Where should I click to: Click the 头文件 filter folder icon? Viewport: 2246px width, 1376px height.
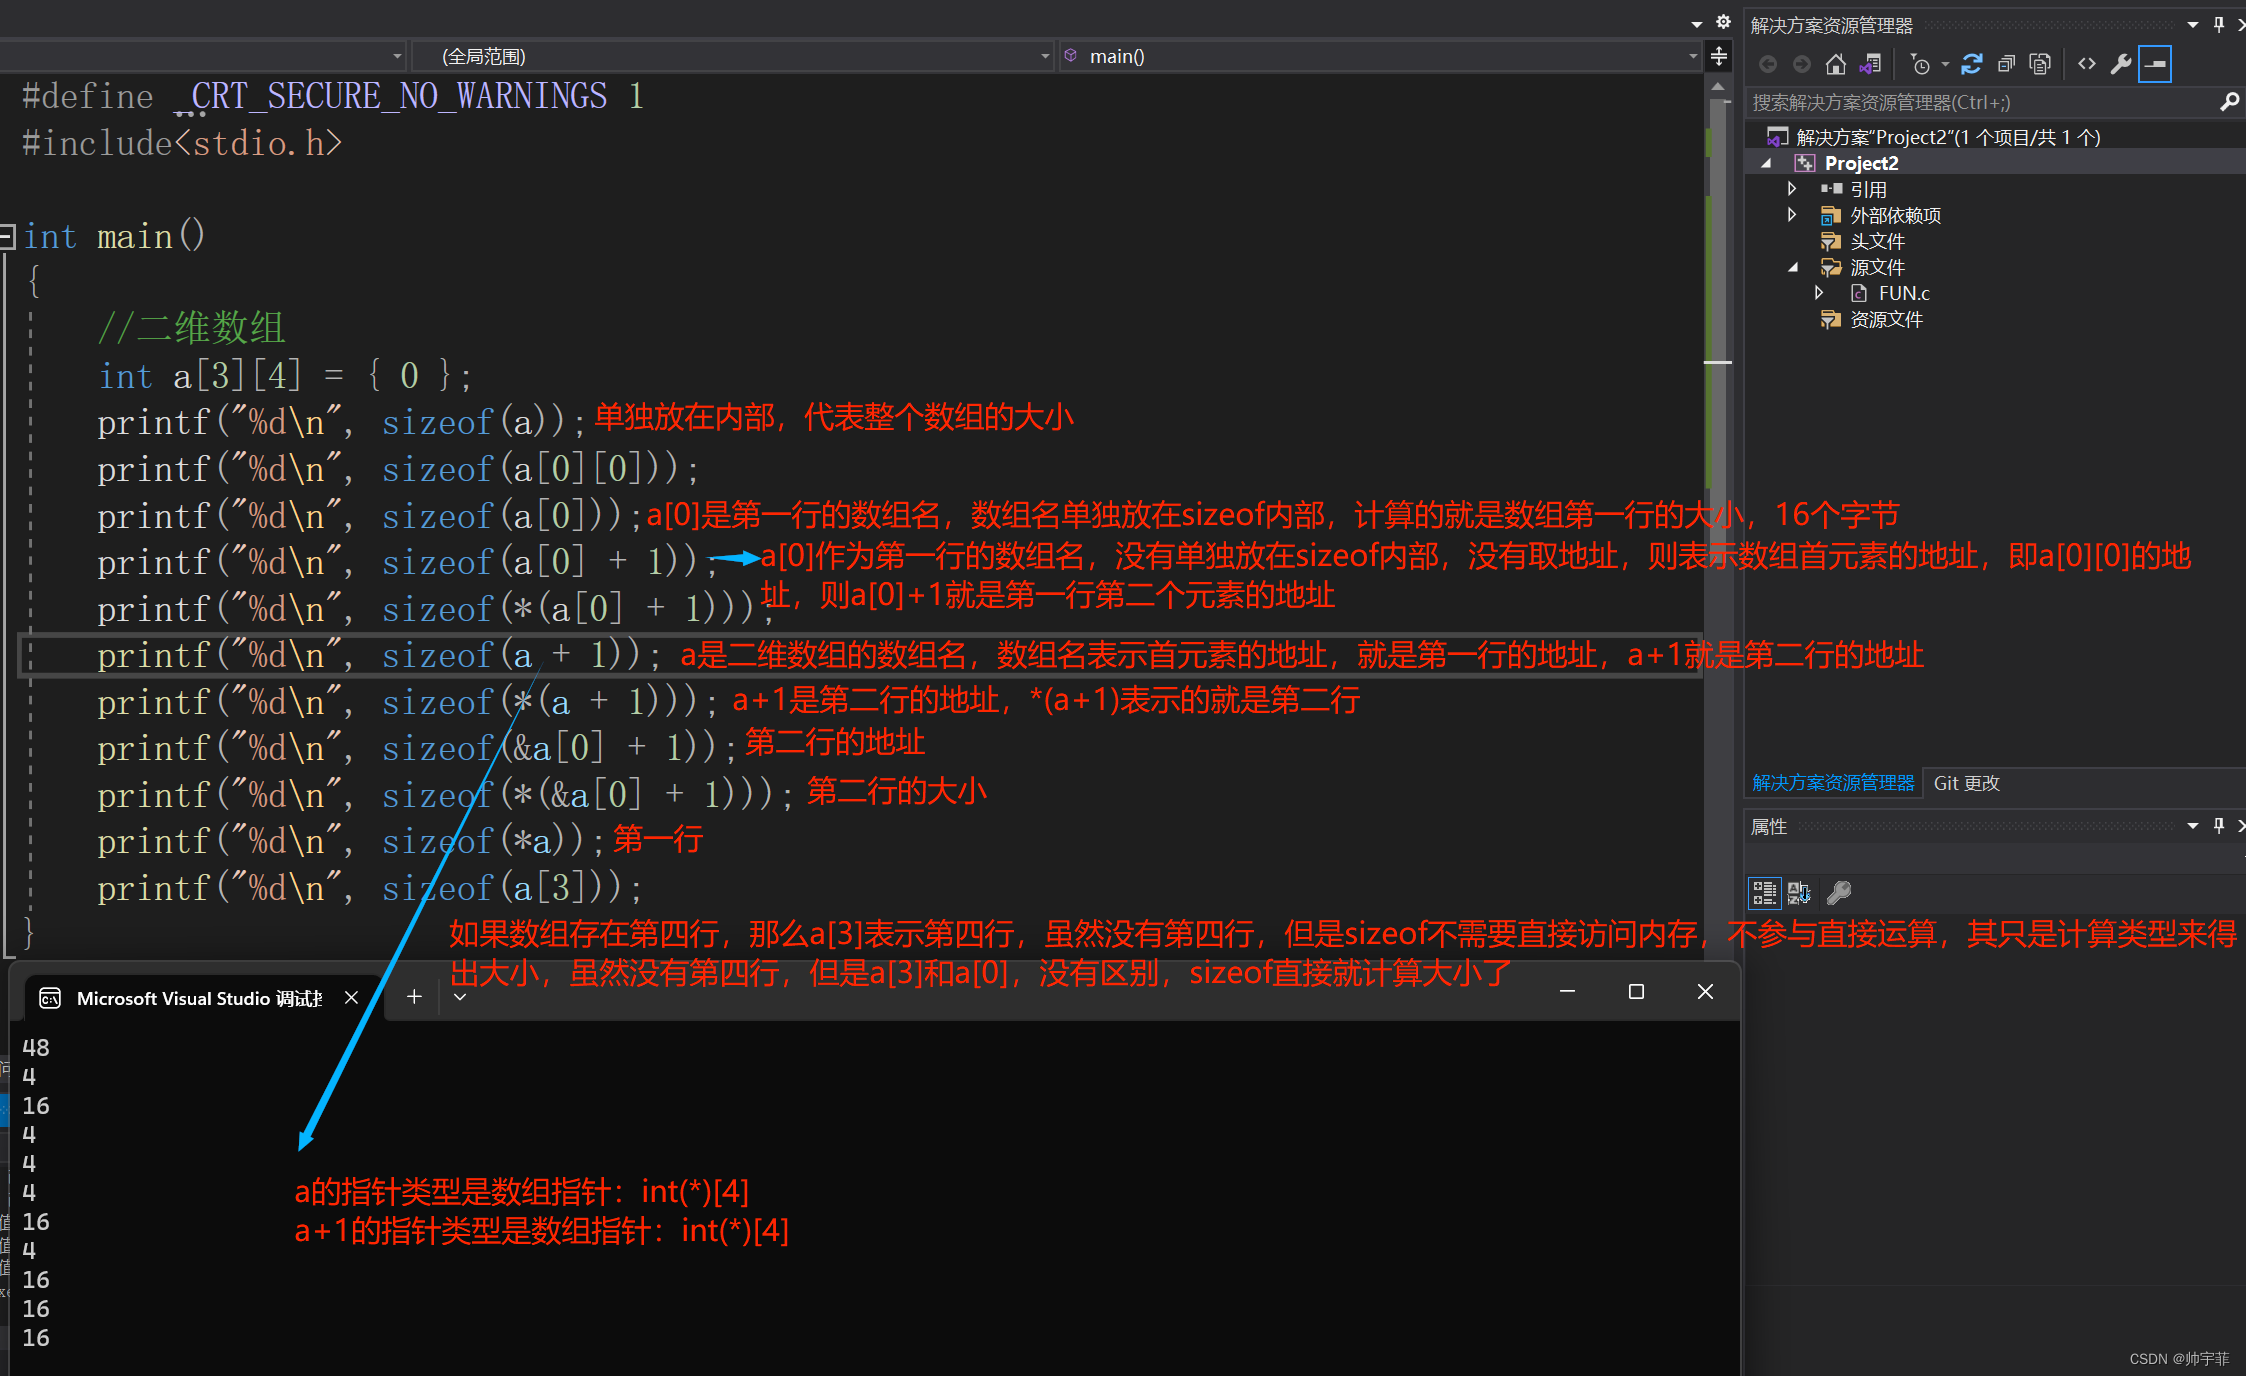click(x=1831, y=241)
